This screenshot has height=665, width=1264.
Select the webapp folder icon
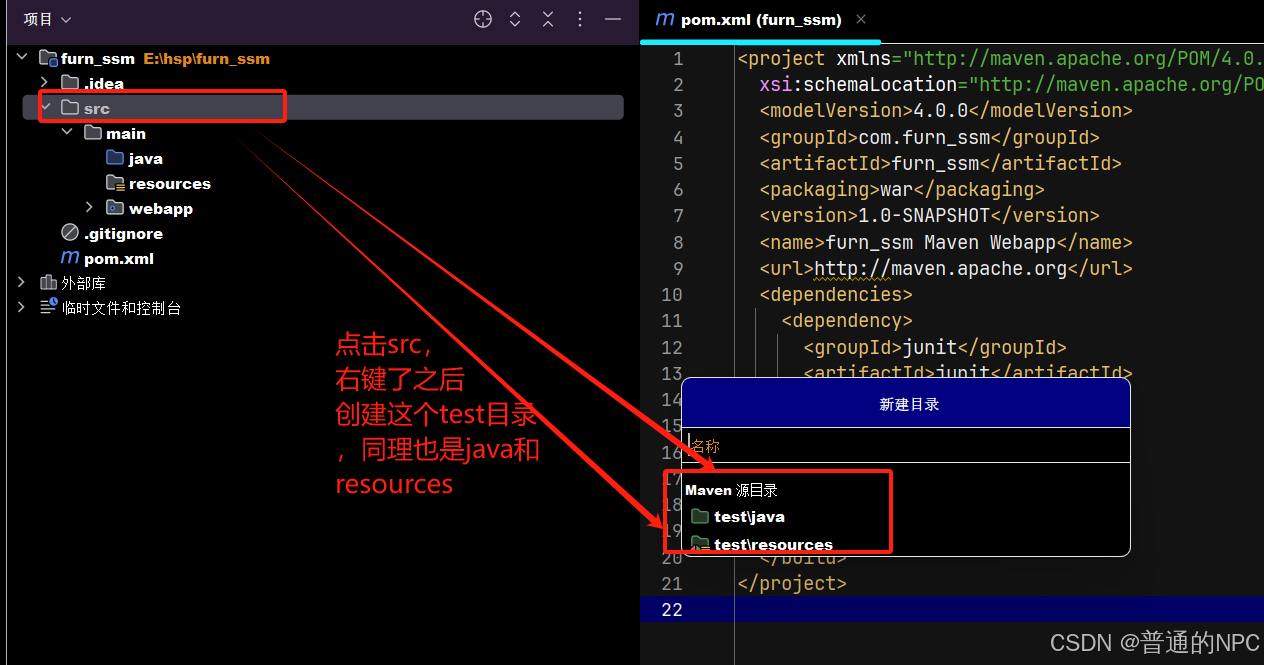pyautogui.click(x=115, y=208)
